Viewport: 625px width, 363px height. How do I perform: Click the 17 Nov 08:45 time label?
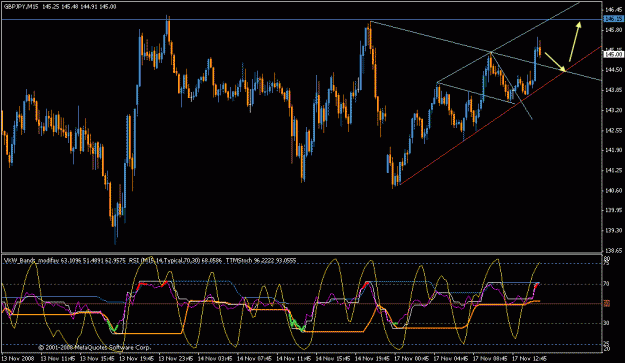tap(491, 358)
